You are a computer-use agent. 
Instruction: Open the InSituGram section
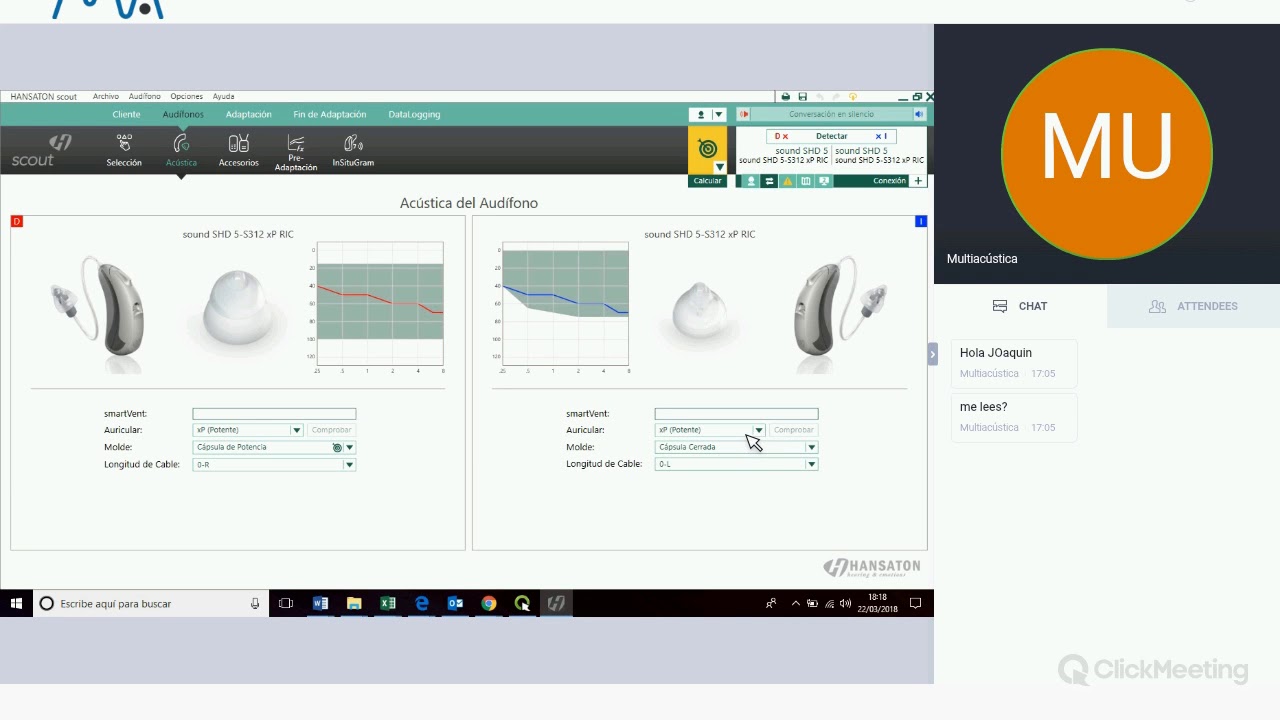(x=353, y=150)
